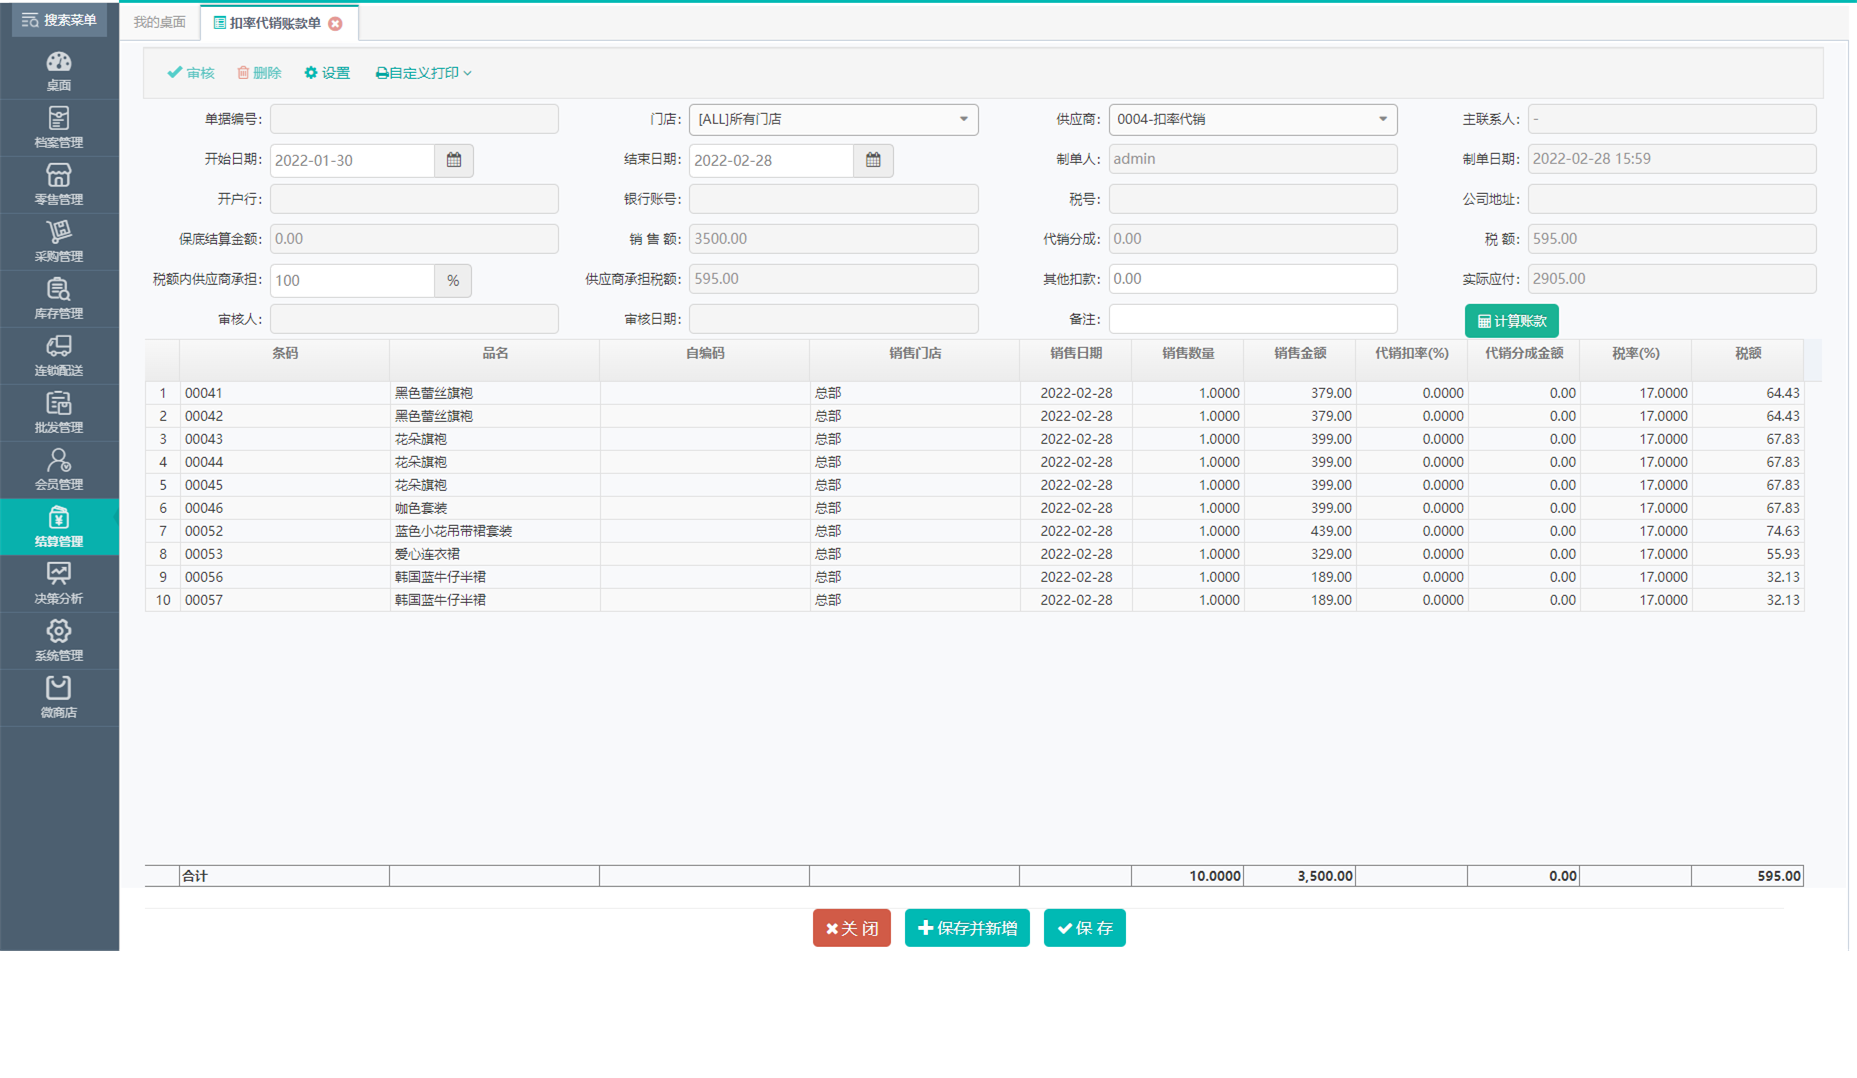1857x1078 pixels.
Task: Select row with barcode 00056
Action: click(974, 577)
